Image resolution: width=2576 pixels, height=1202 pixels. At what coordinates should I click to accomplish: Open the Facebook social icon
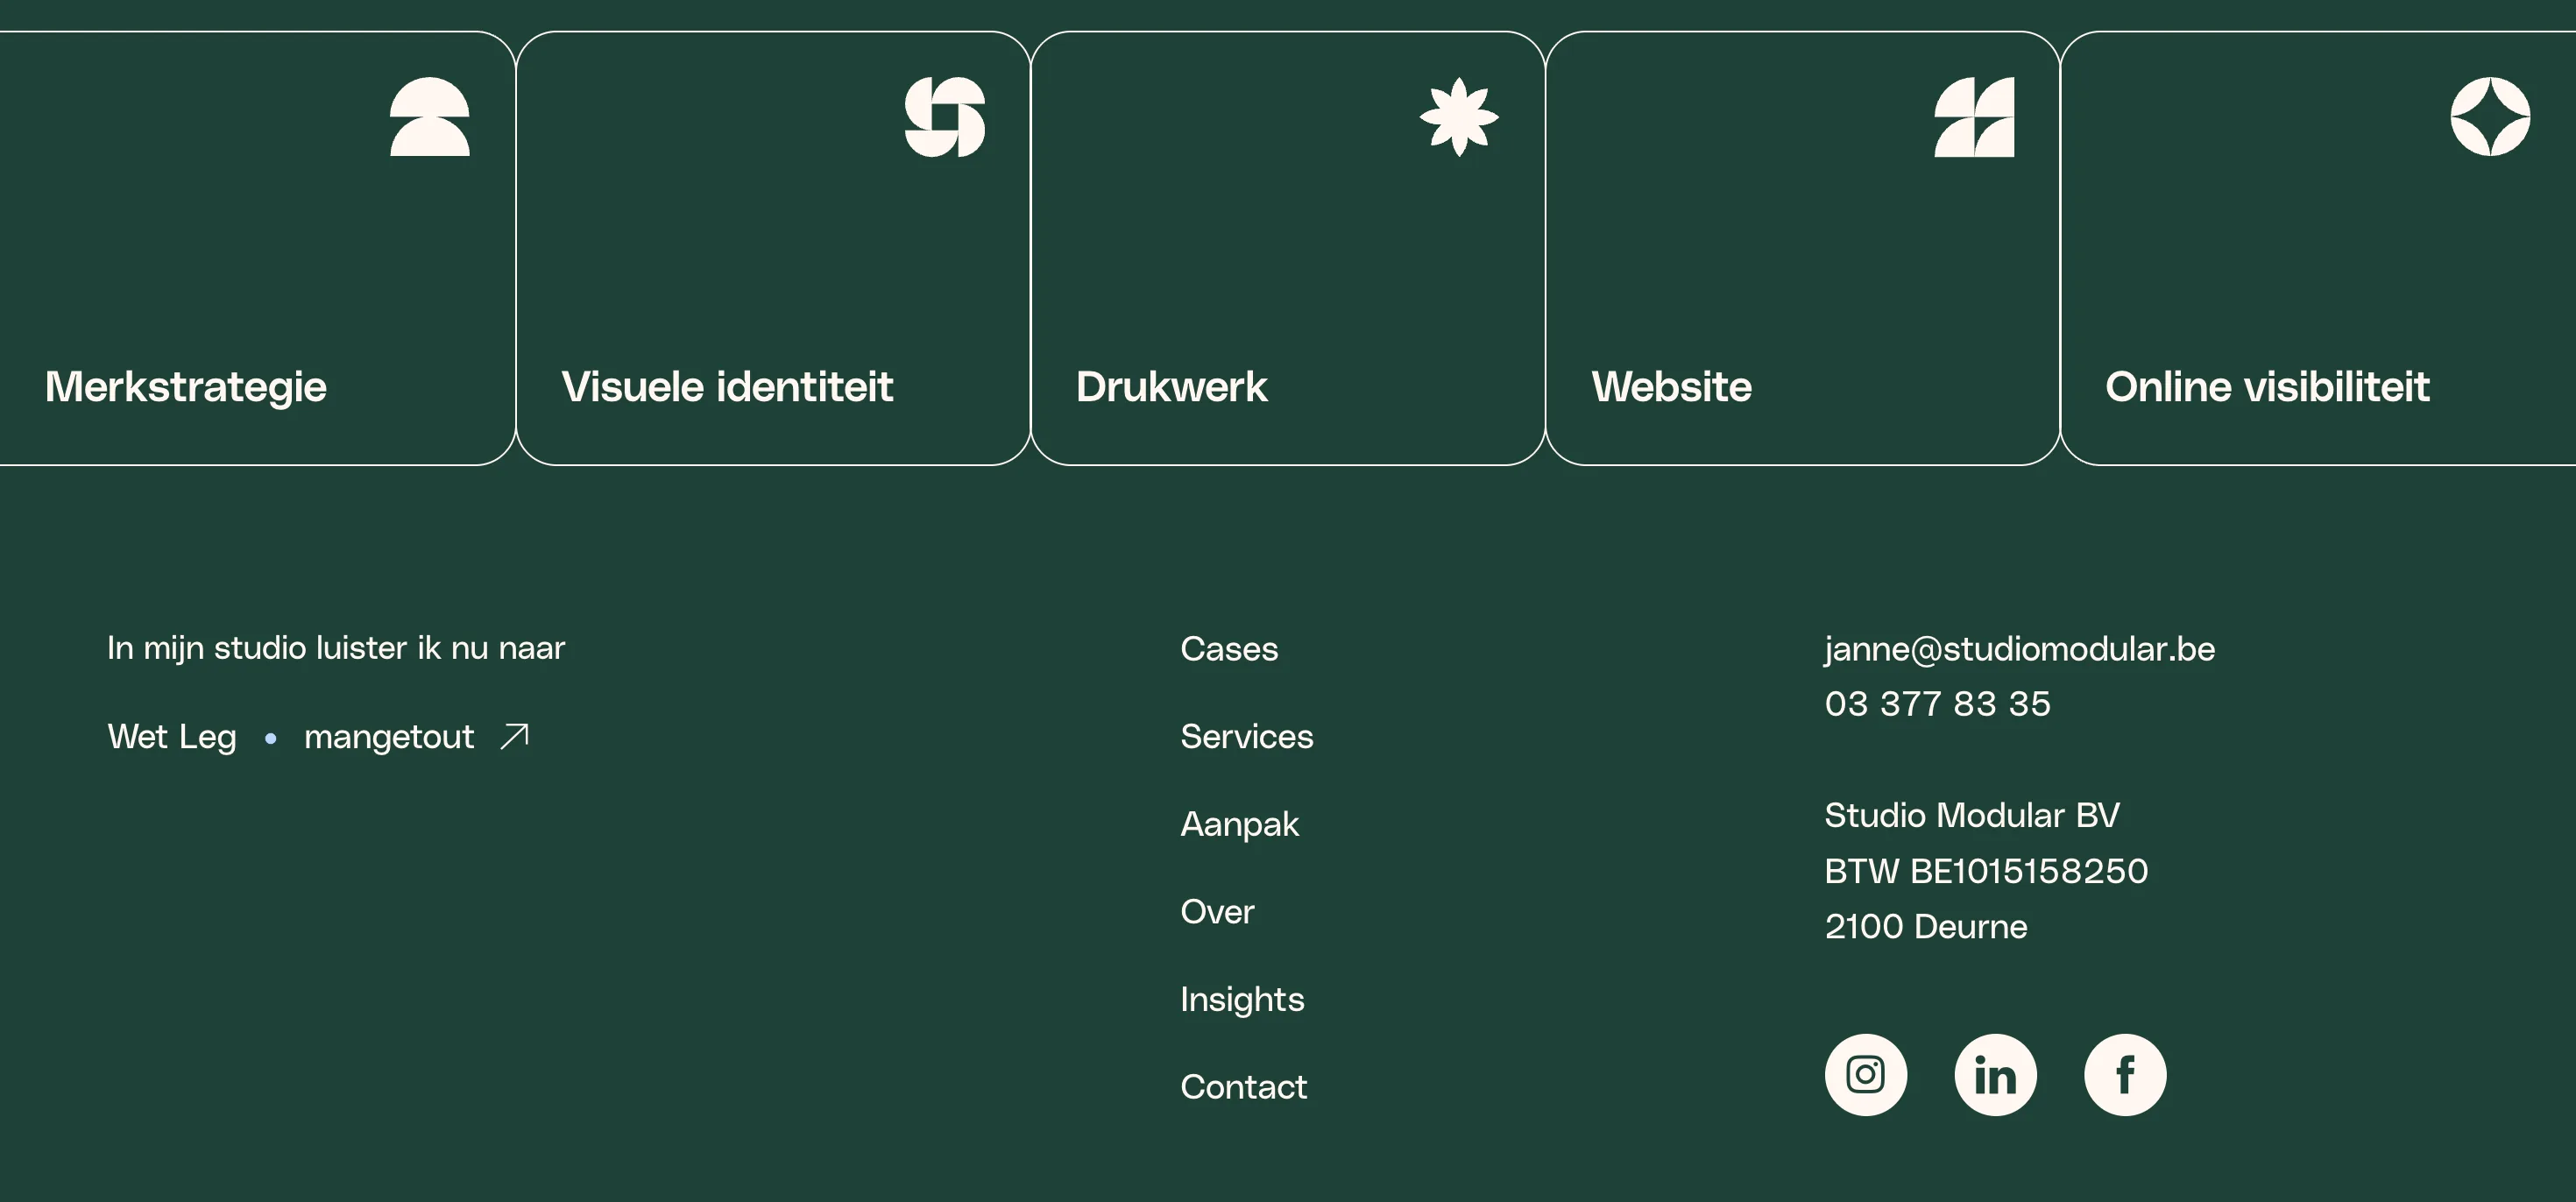click(2125, 1075)
